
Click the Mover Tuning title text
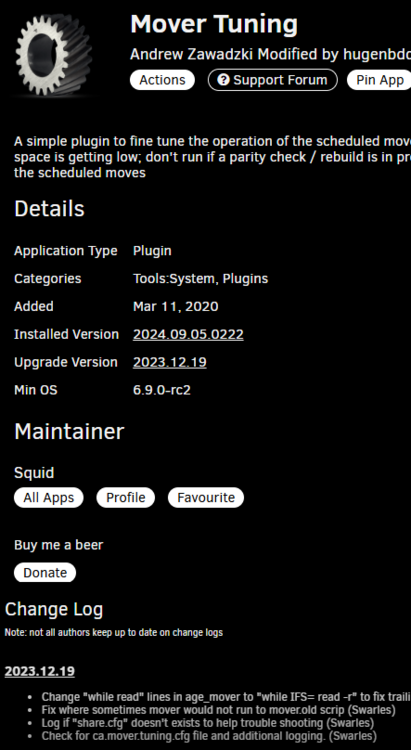(214, 24)
